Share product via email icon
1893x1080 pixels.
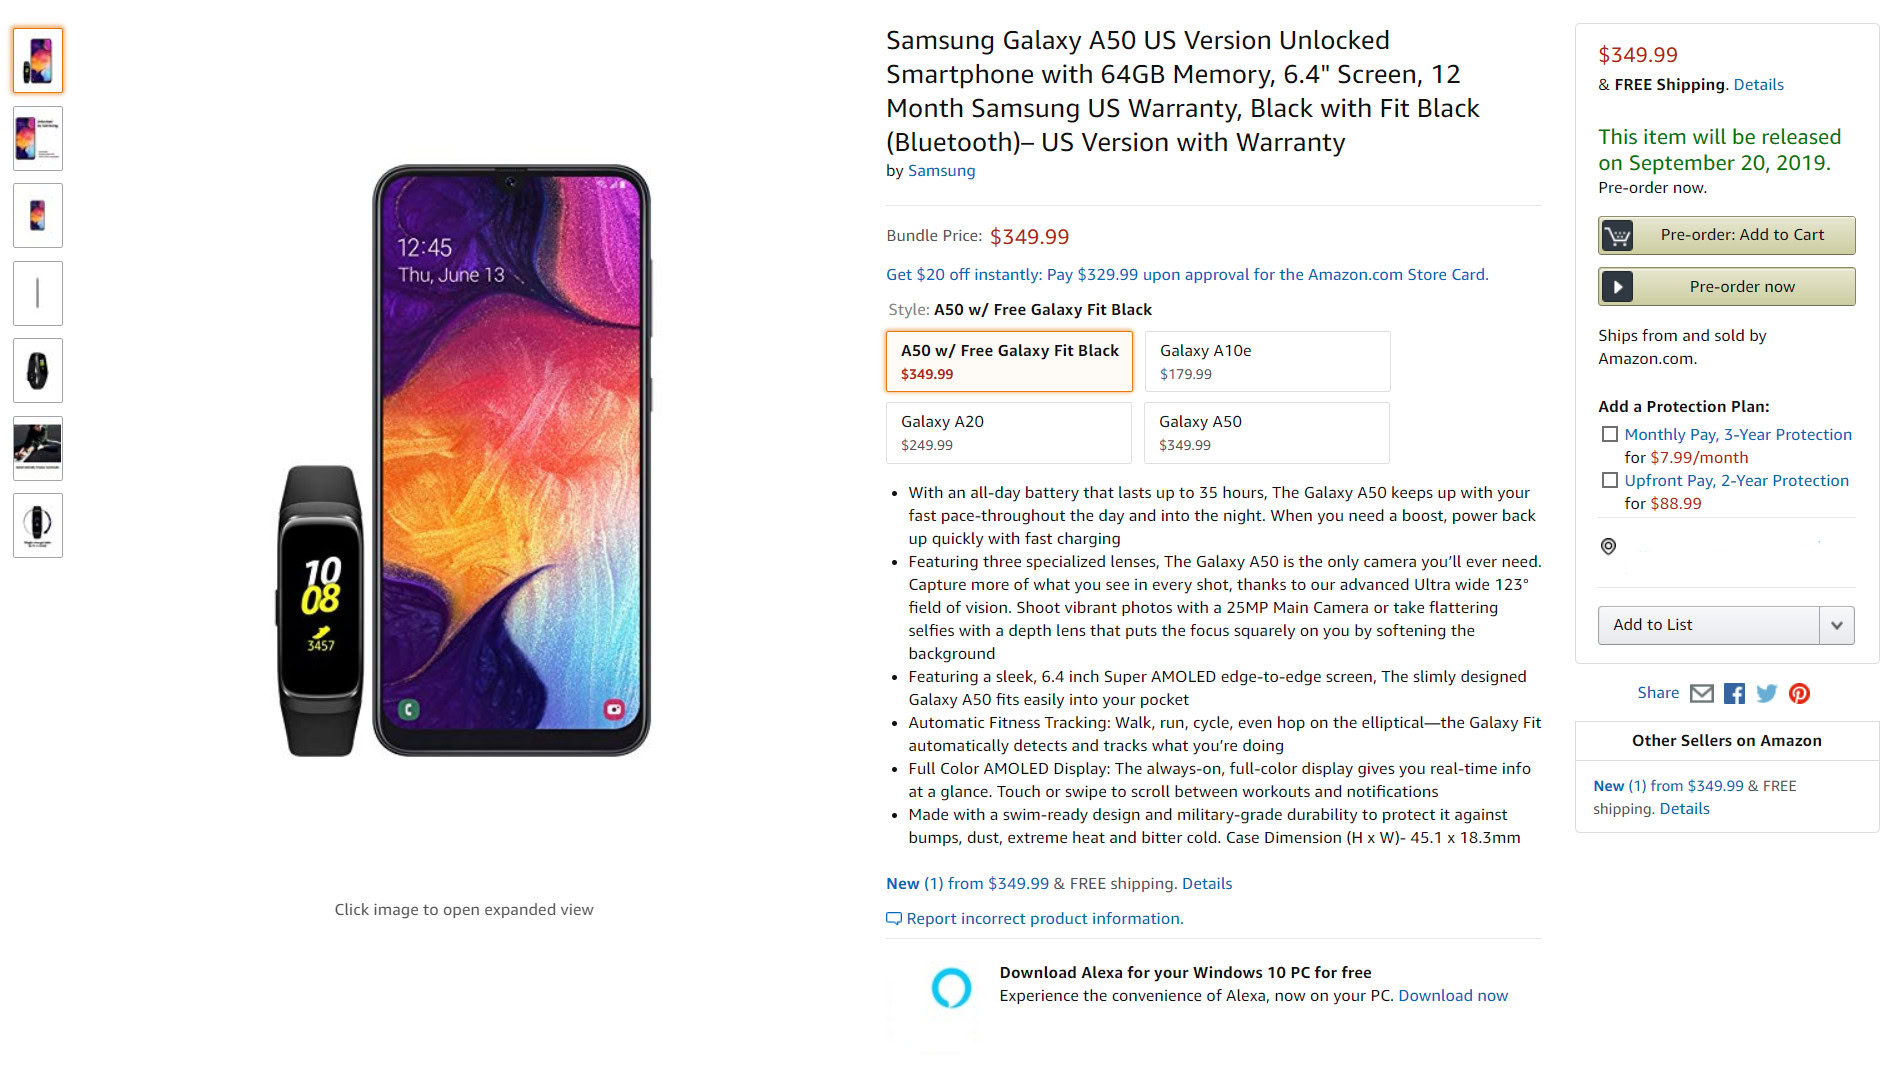pyautogui.click(x=1701, y=693)
